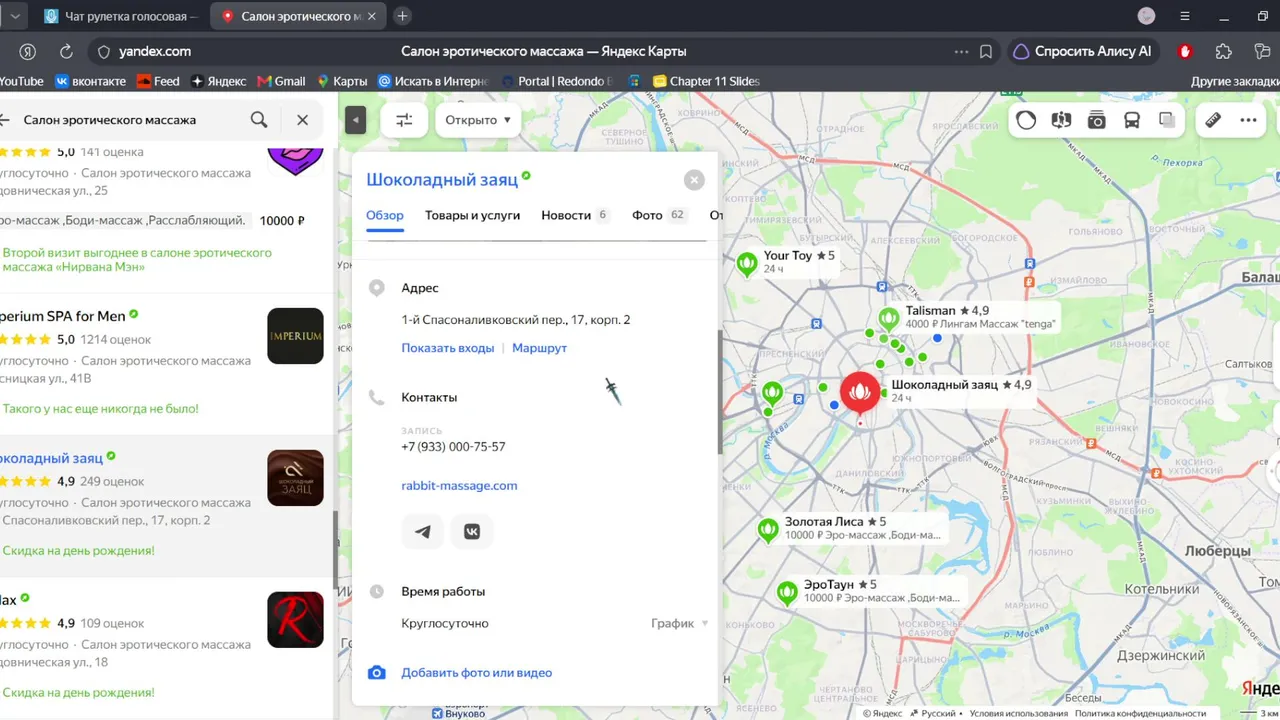Click the Маршрут link
The width and height of the screenshot is (1280, 720).
tap(539, 348)
